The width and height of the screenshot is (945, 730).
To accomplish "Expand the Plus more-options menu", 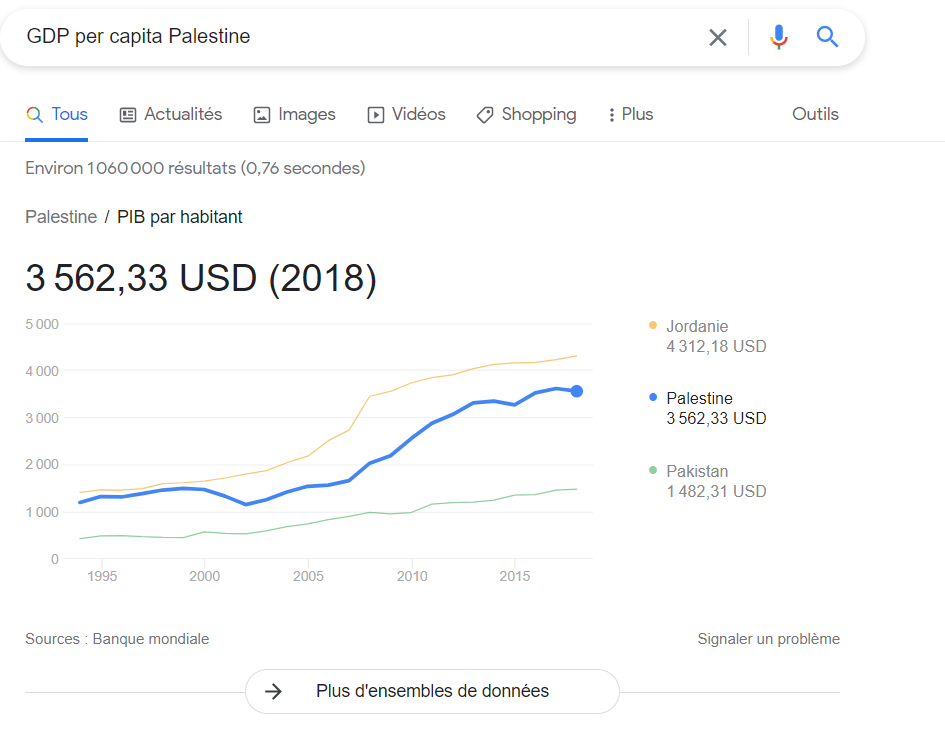I will tap(630, 114).
